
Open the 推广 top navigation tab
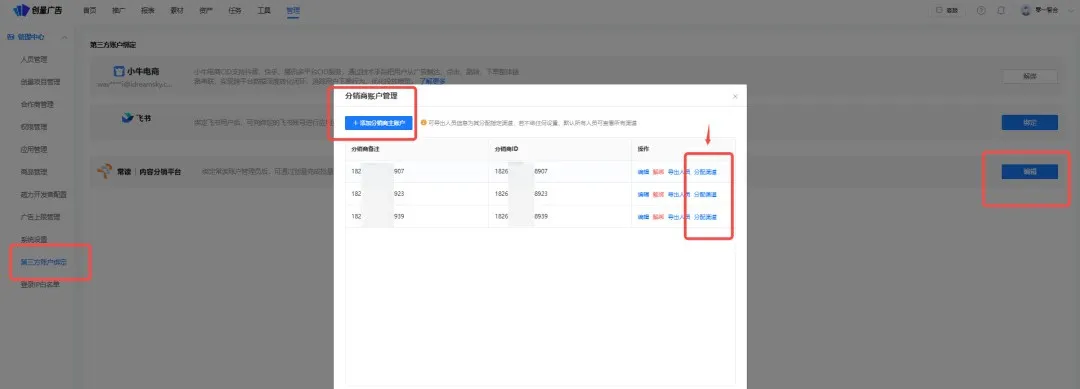pos(118,11)
